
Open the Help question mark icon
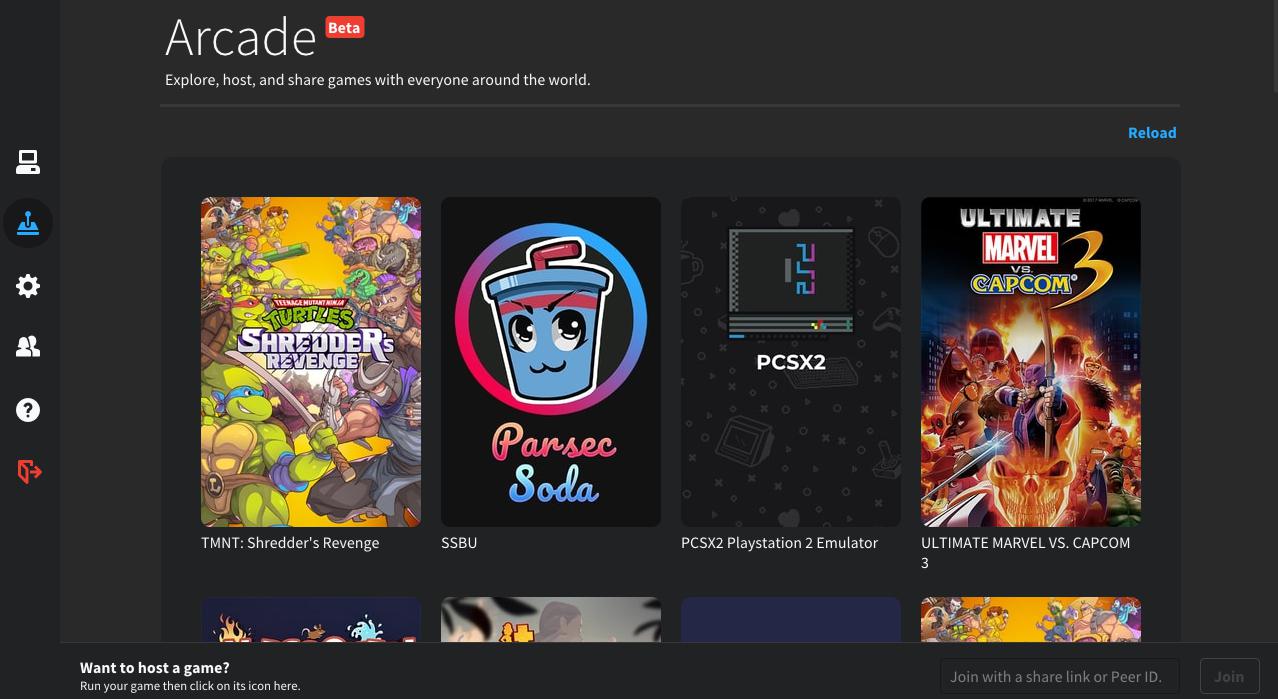[28, 410]
